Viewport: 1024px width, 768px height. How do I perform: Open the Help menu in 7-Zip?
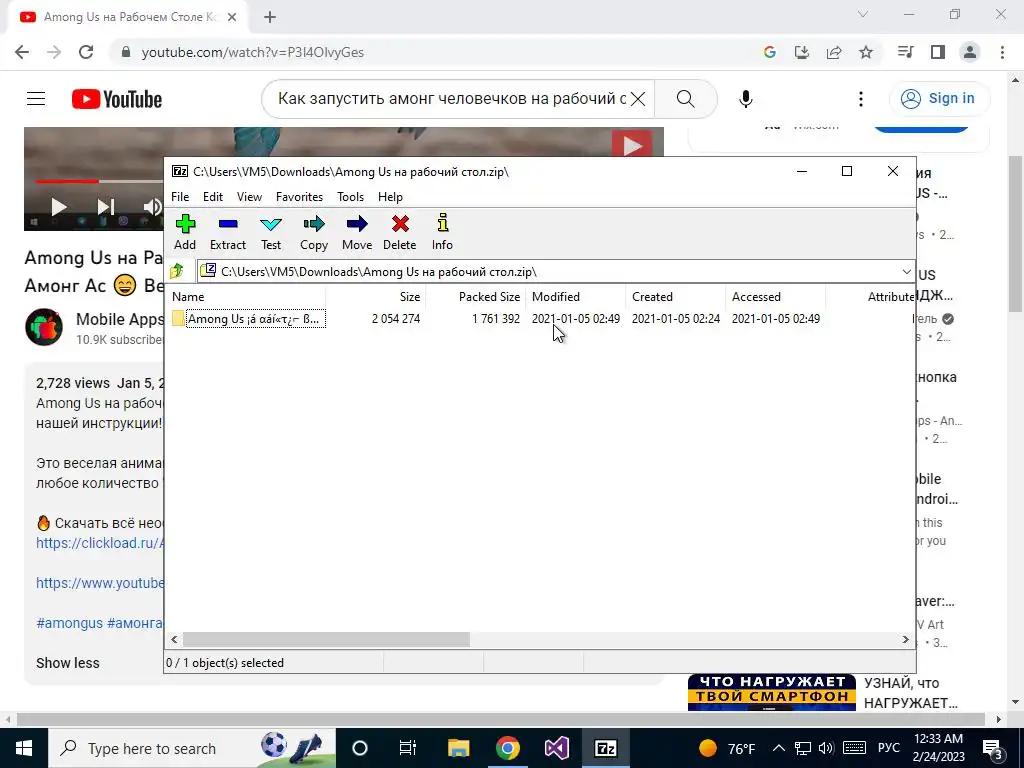pyautogui.click(x=390, y=197)
